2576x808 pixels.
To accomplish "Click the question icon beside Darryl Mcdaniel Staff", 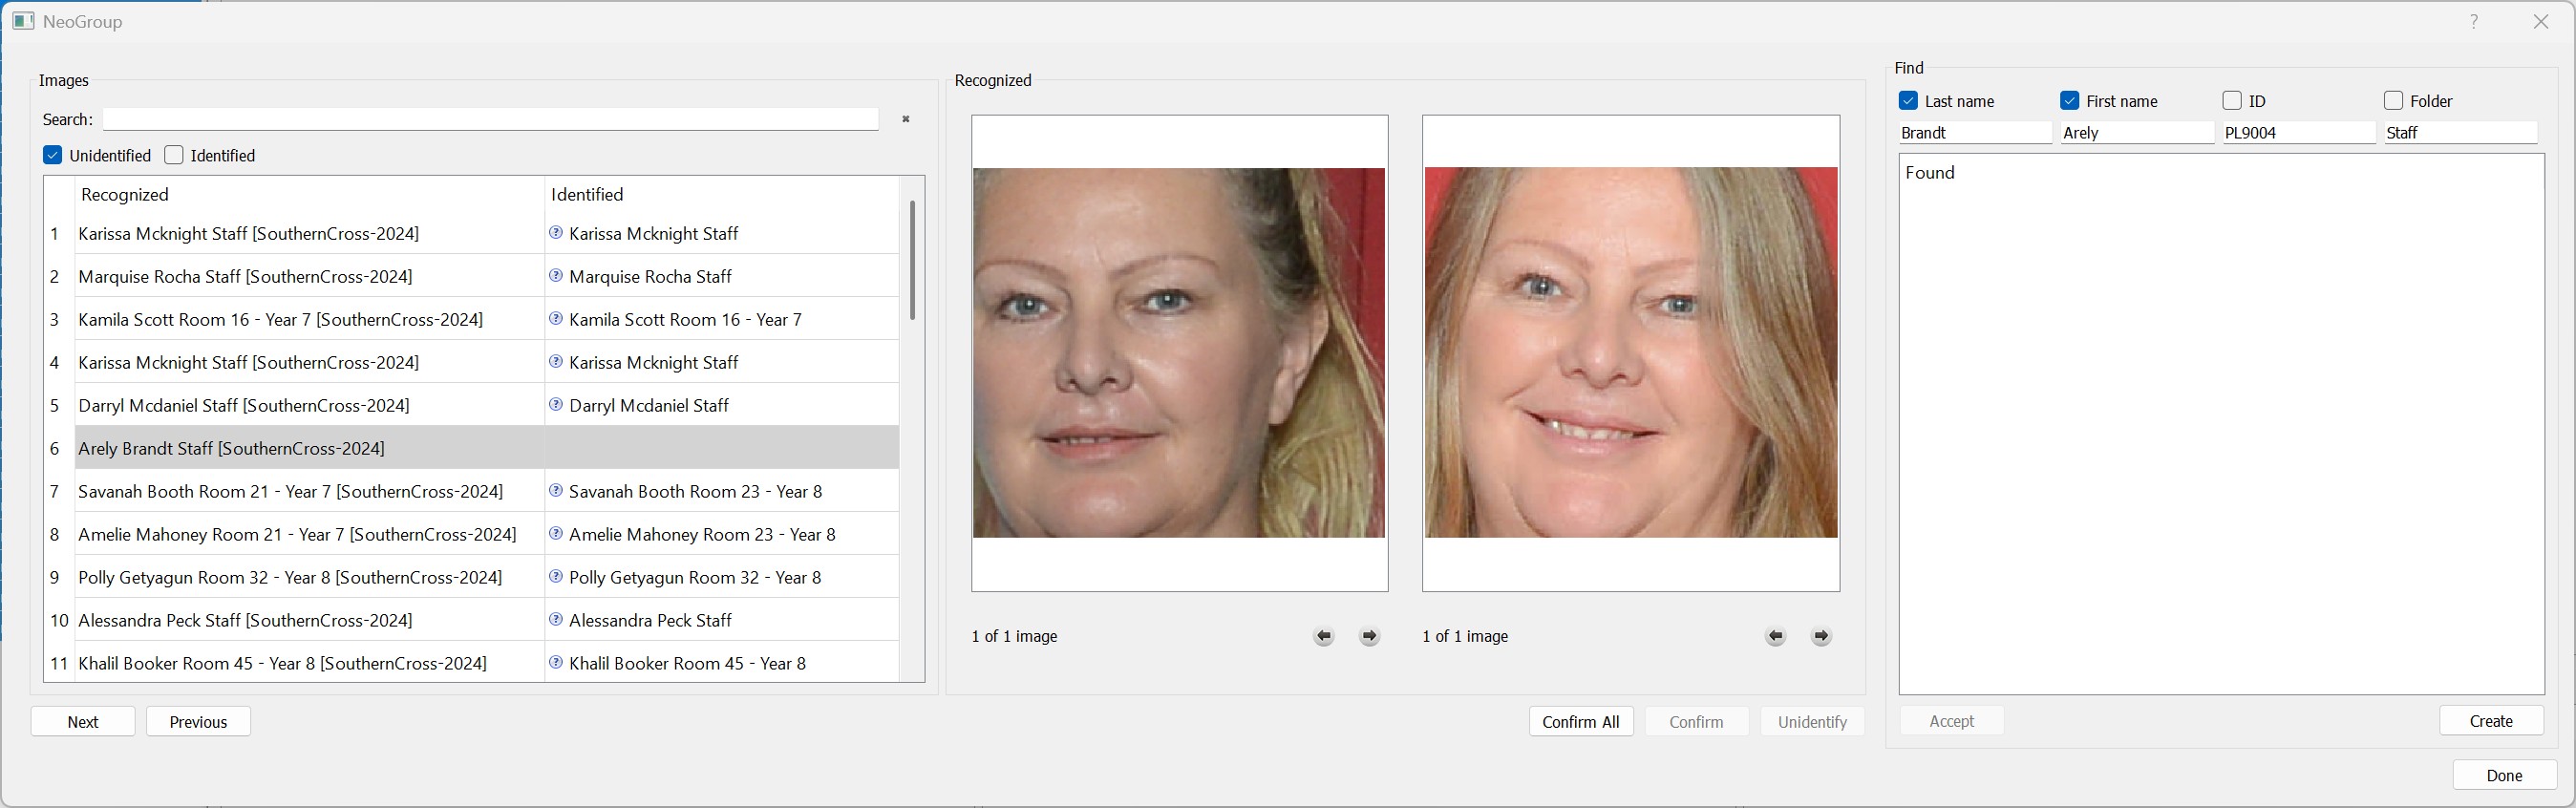I will click(x=556, y=405).
